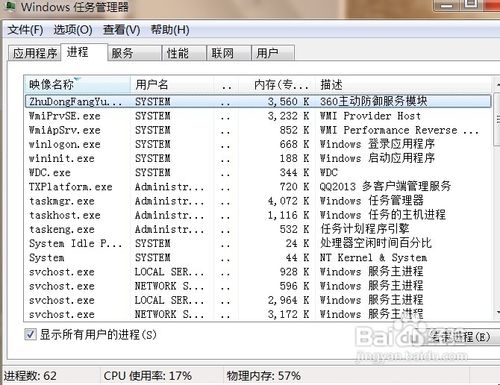
Task: Click the Windows 任务管理器 description cell
Action: [372, 201]
